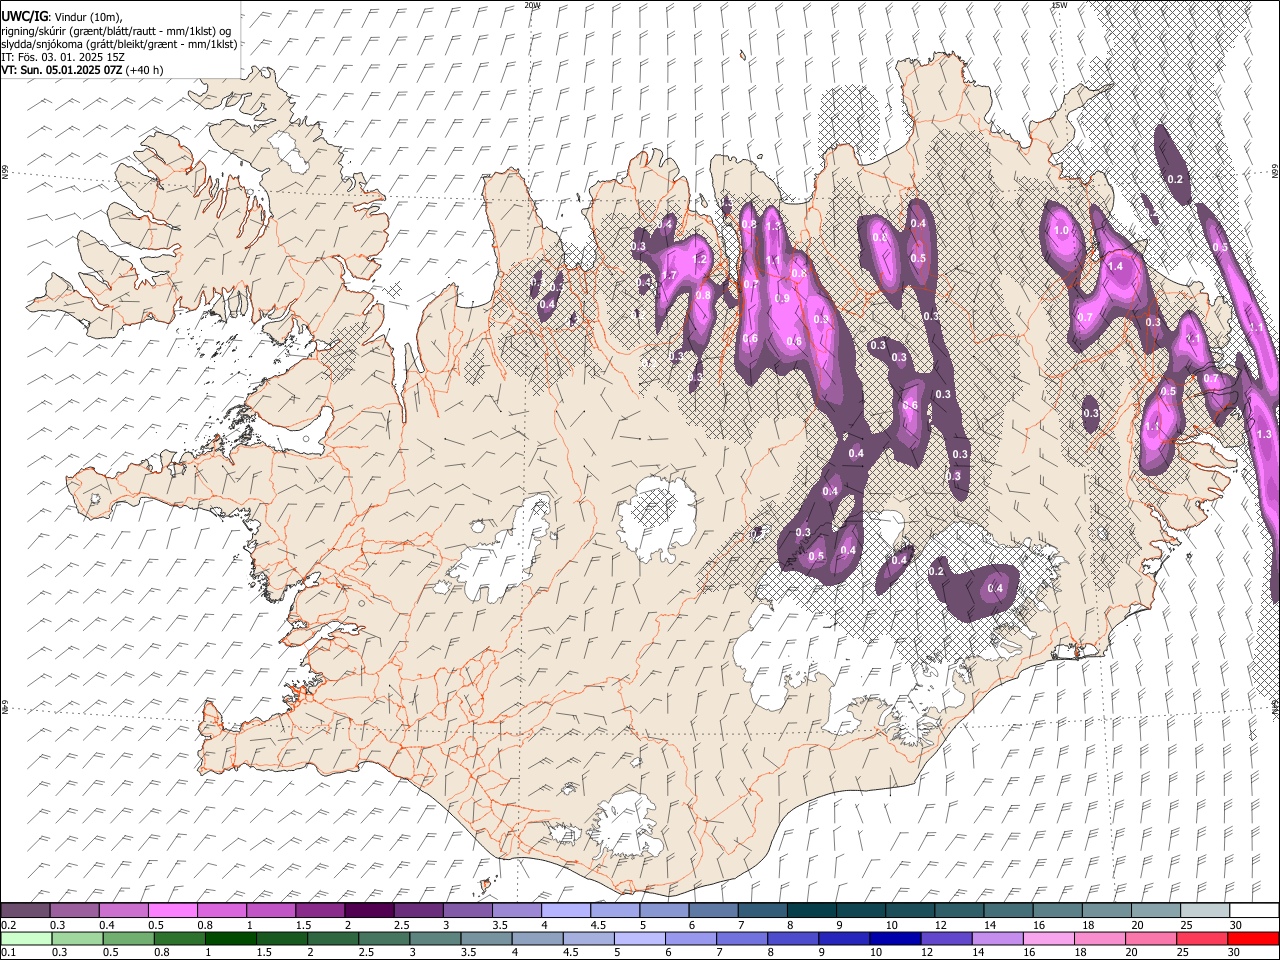Click the 'VT: Sun. 05.01.2025 07Z' valid time
The width and height of the screenshot is (1280, 960).
tap(62, 70)
